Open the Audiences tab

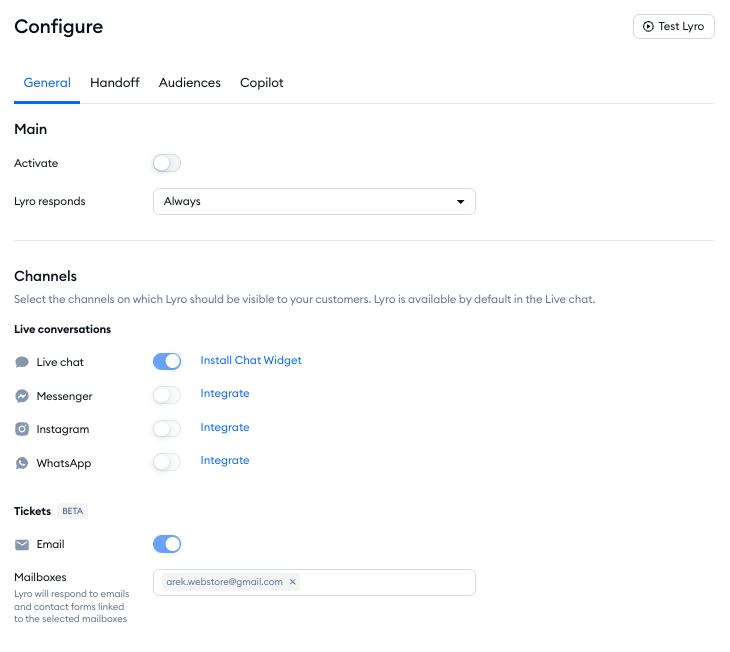click(189, 83)
